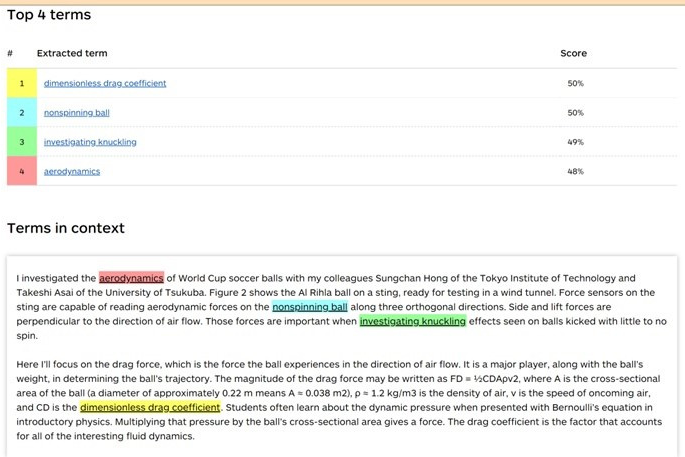Click the Score column header
The height and width of the screenshot is (457, 685).
(574, 53)
